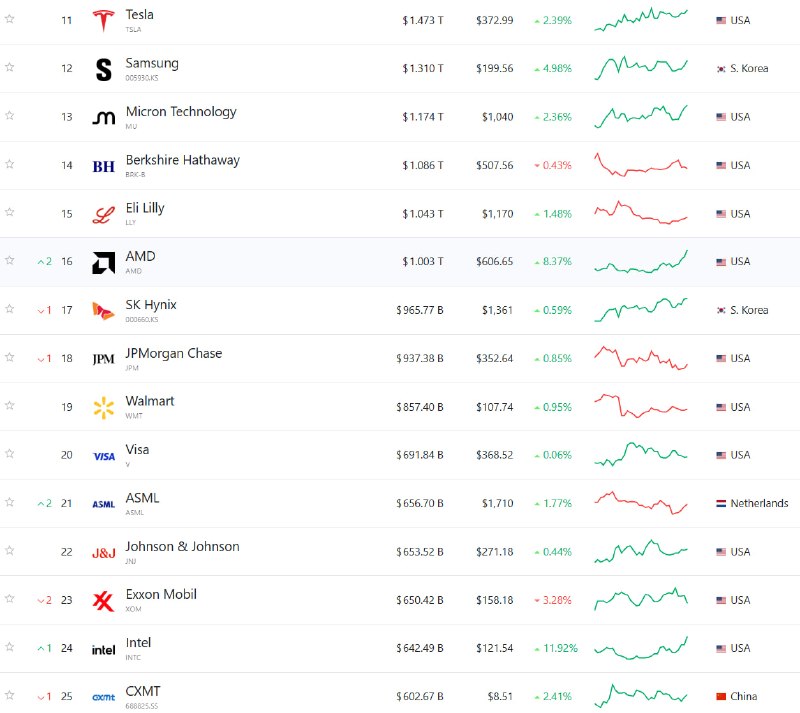Click the Eli Lilly logo
Screen dimensions: 800x713
point(104,214)
